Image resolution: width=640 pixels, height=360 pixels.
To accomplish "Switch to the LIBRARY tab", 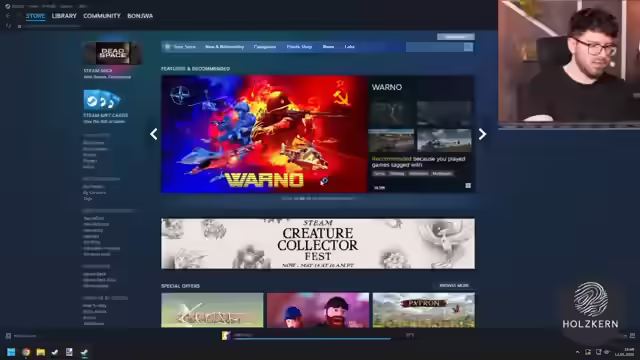I will click(64, 16).
